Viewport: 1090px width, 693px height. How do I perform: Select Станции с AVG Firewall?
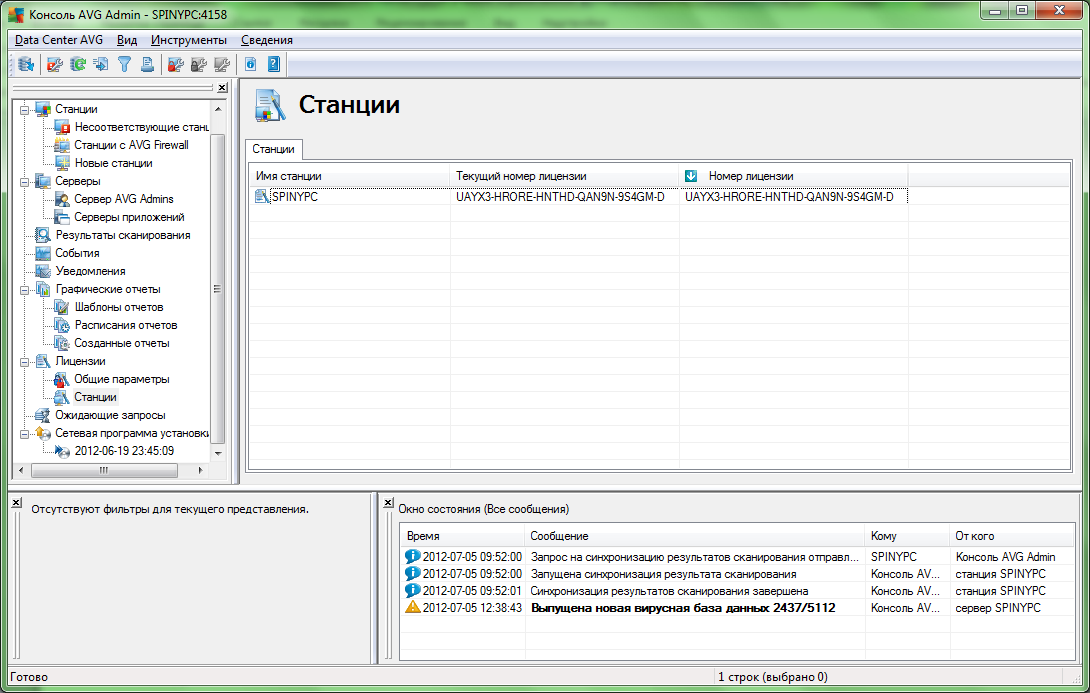click(x=131, y=145)
